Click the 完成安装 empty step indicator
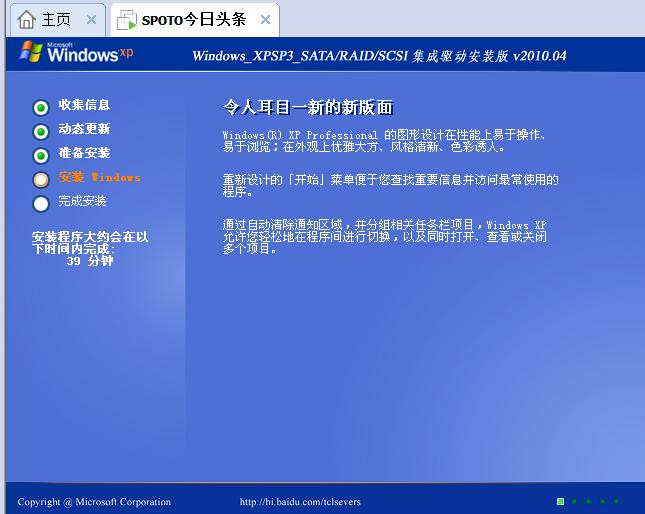Image resolution: width=645 pixels, height=514 pixels. (x=41, y=204)
